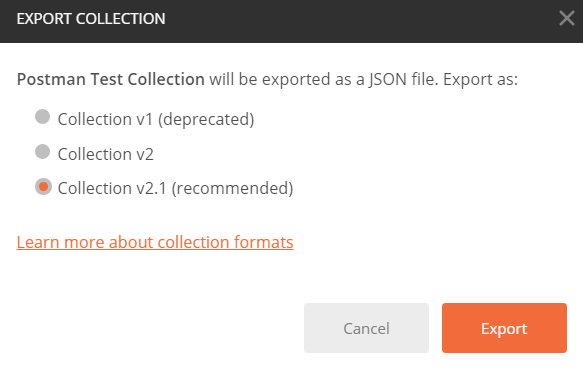Cancel the collection export
The height and width of the screenshot is (370, 583).
[x=366, y=328]
